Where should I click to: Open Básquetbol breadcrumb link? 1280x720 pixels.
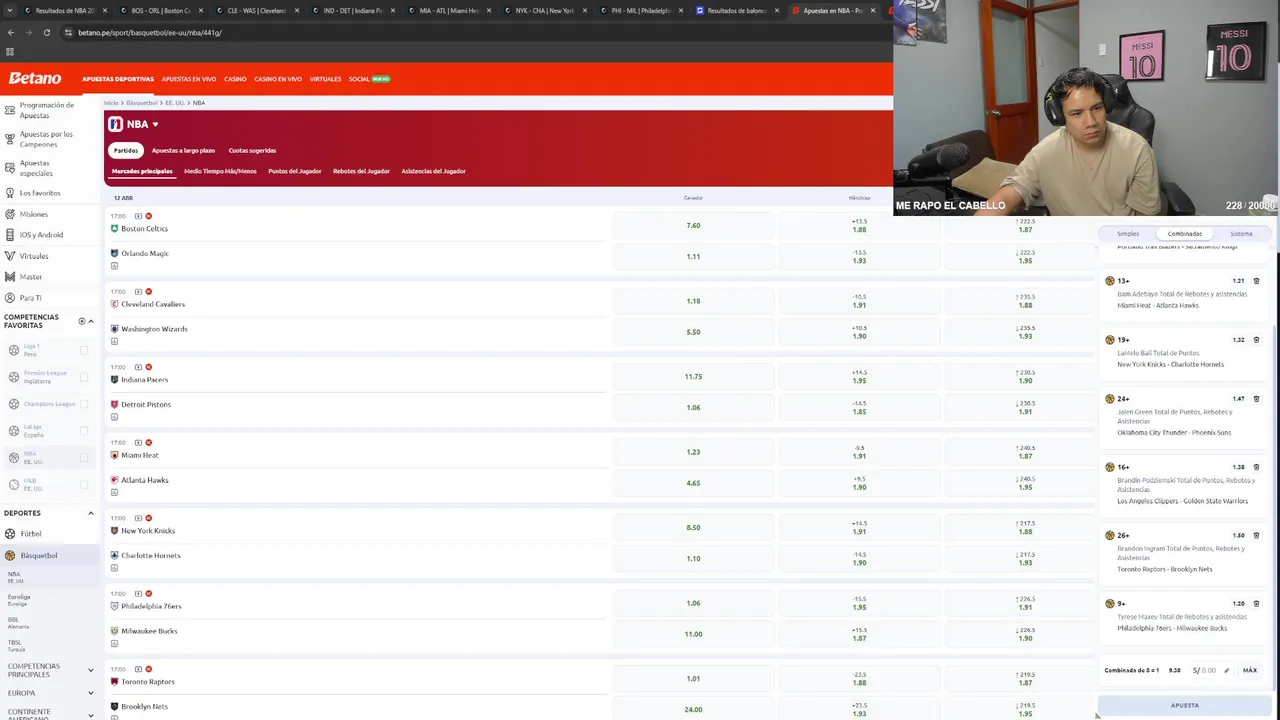[x=141, y=103]
